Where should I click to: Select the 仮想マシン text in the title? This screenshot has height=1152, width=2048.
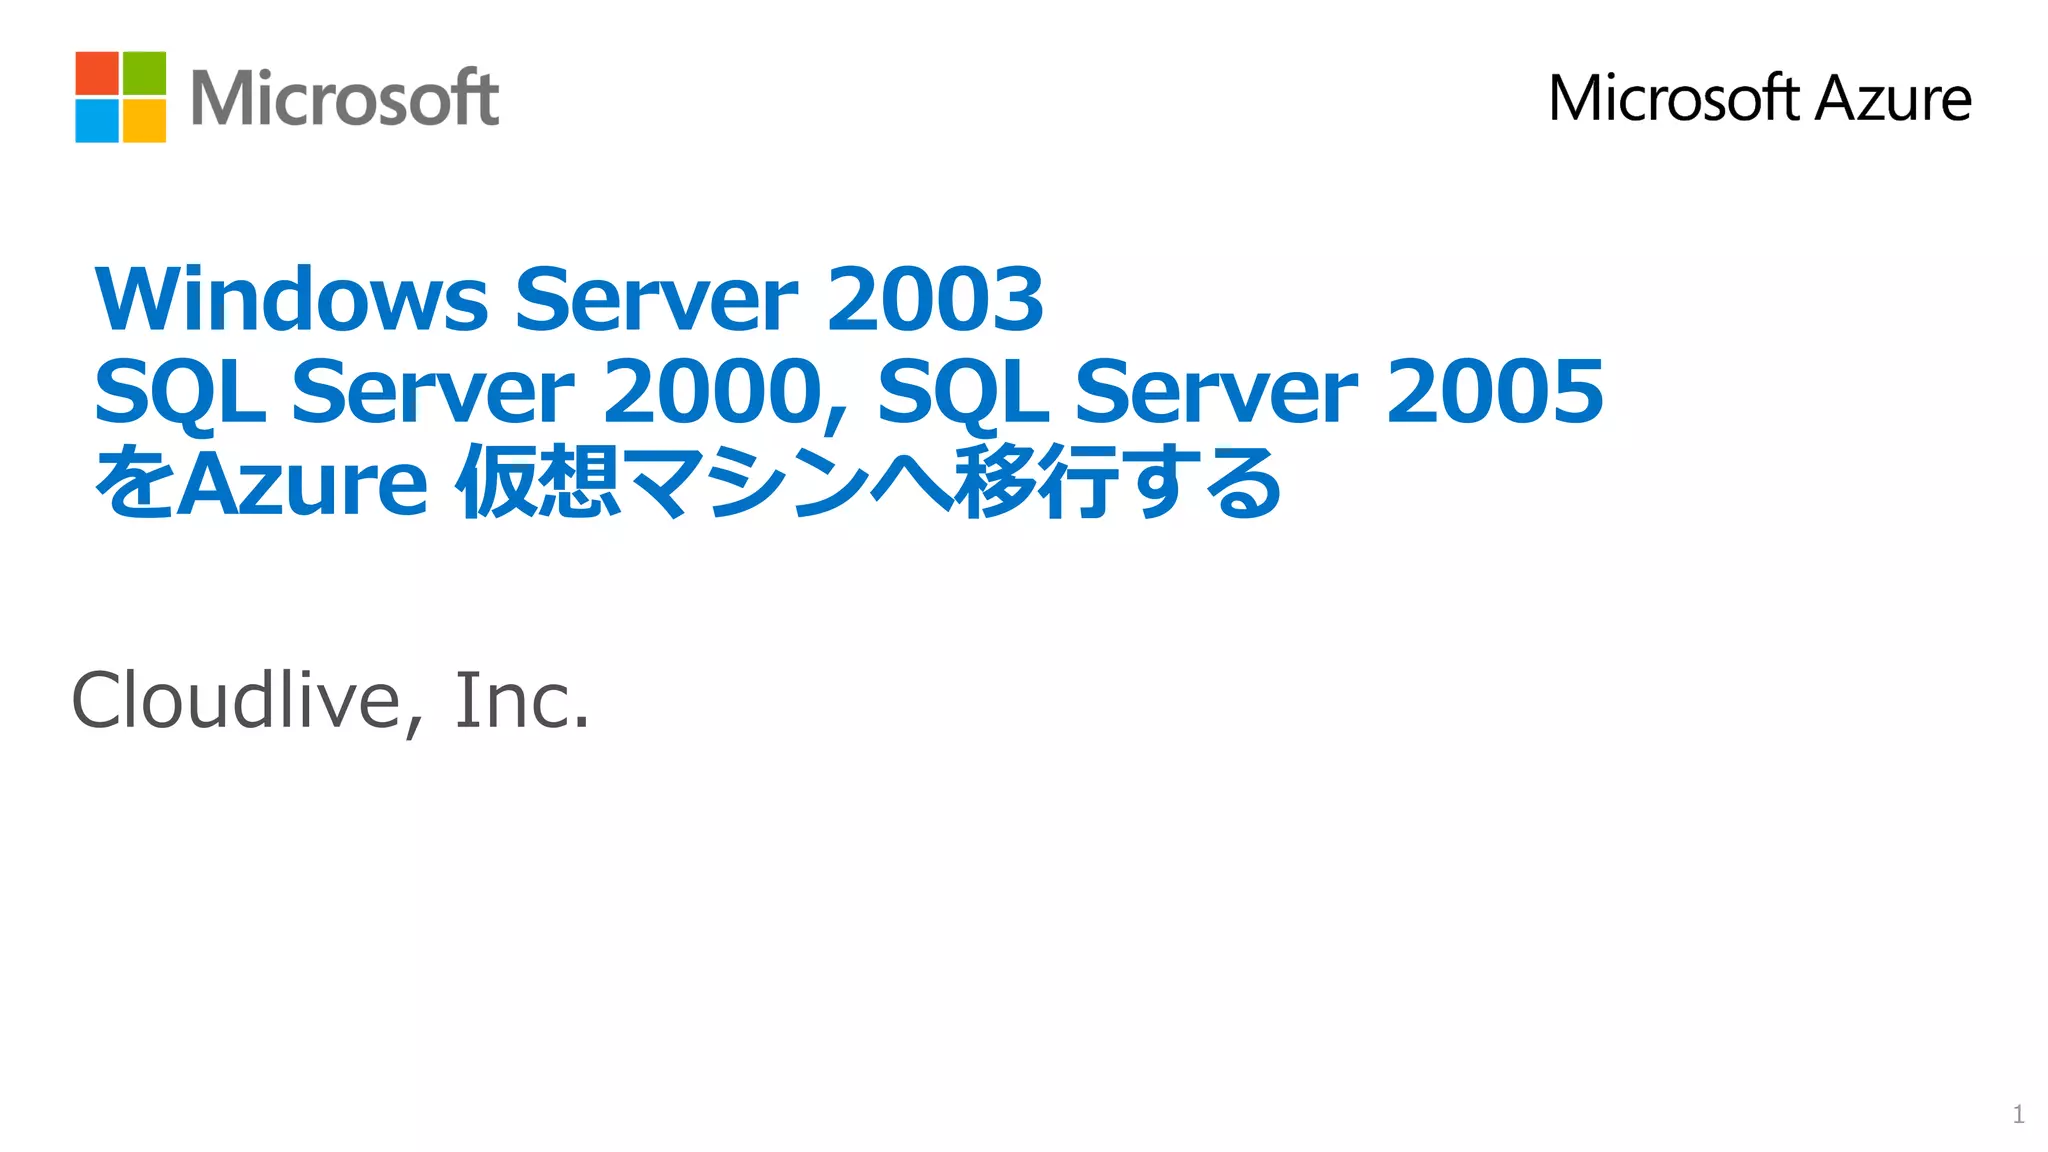coord(662,483)
